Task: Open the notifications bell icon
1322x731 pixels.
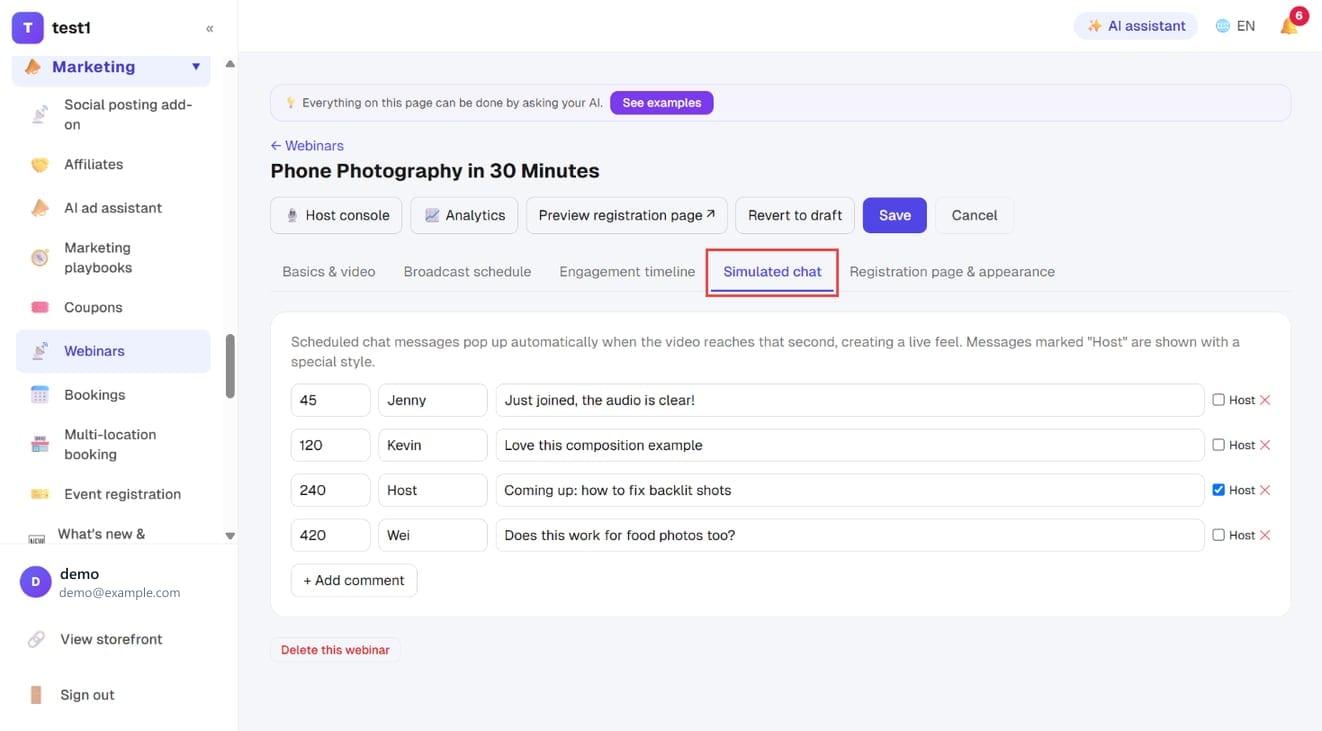Action: pyautogui.click(x=1289, y=26)
